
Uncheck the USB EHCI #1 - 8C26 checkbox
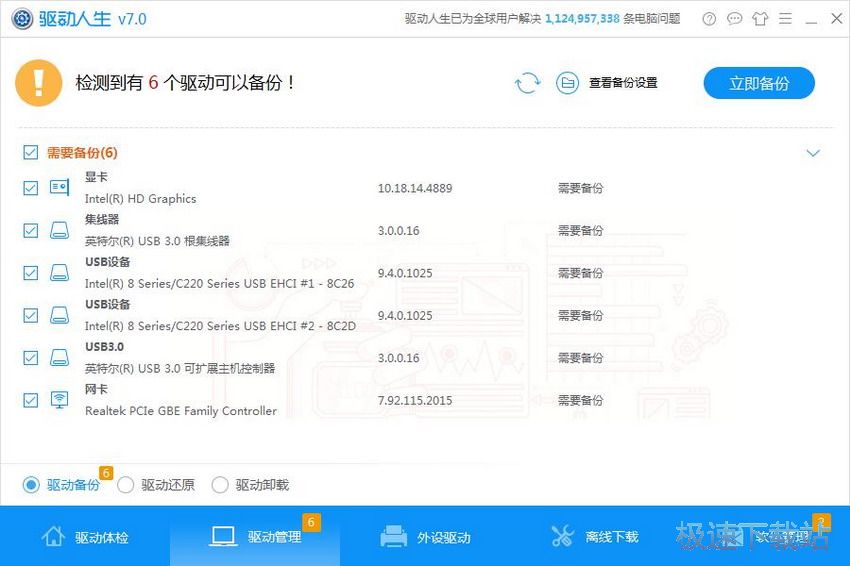31,273
